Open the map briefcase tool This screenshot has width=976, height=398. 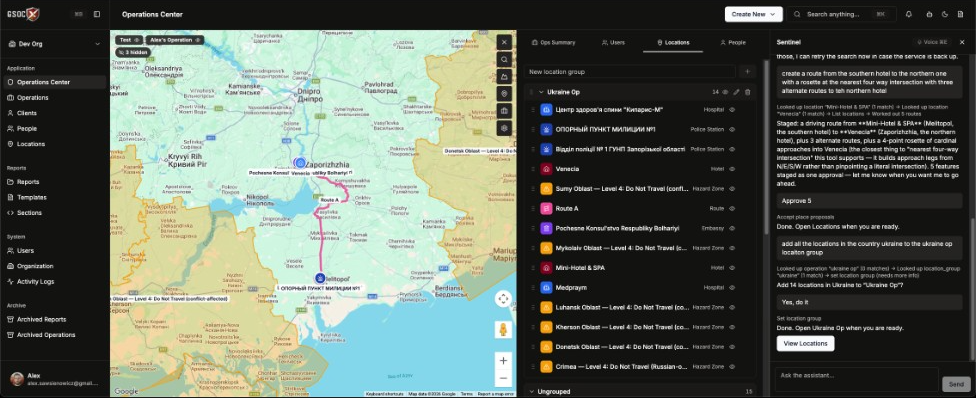coord(504,111)
